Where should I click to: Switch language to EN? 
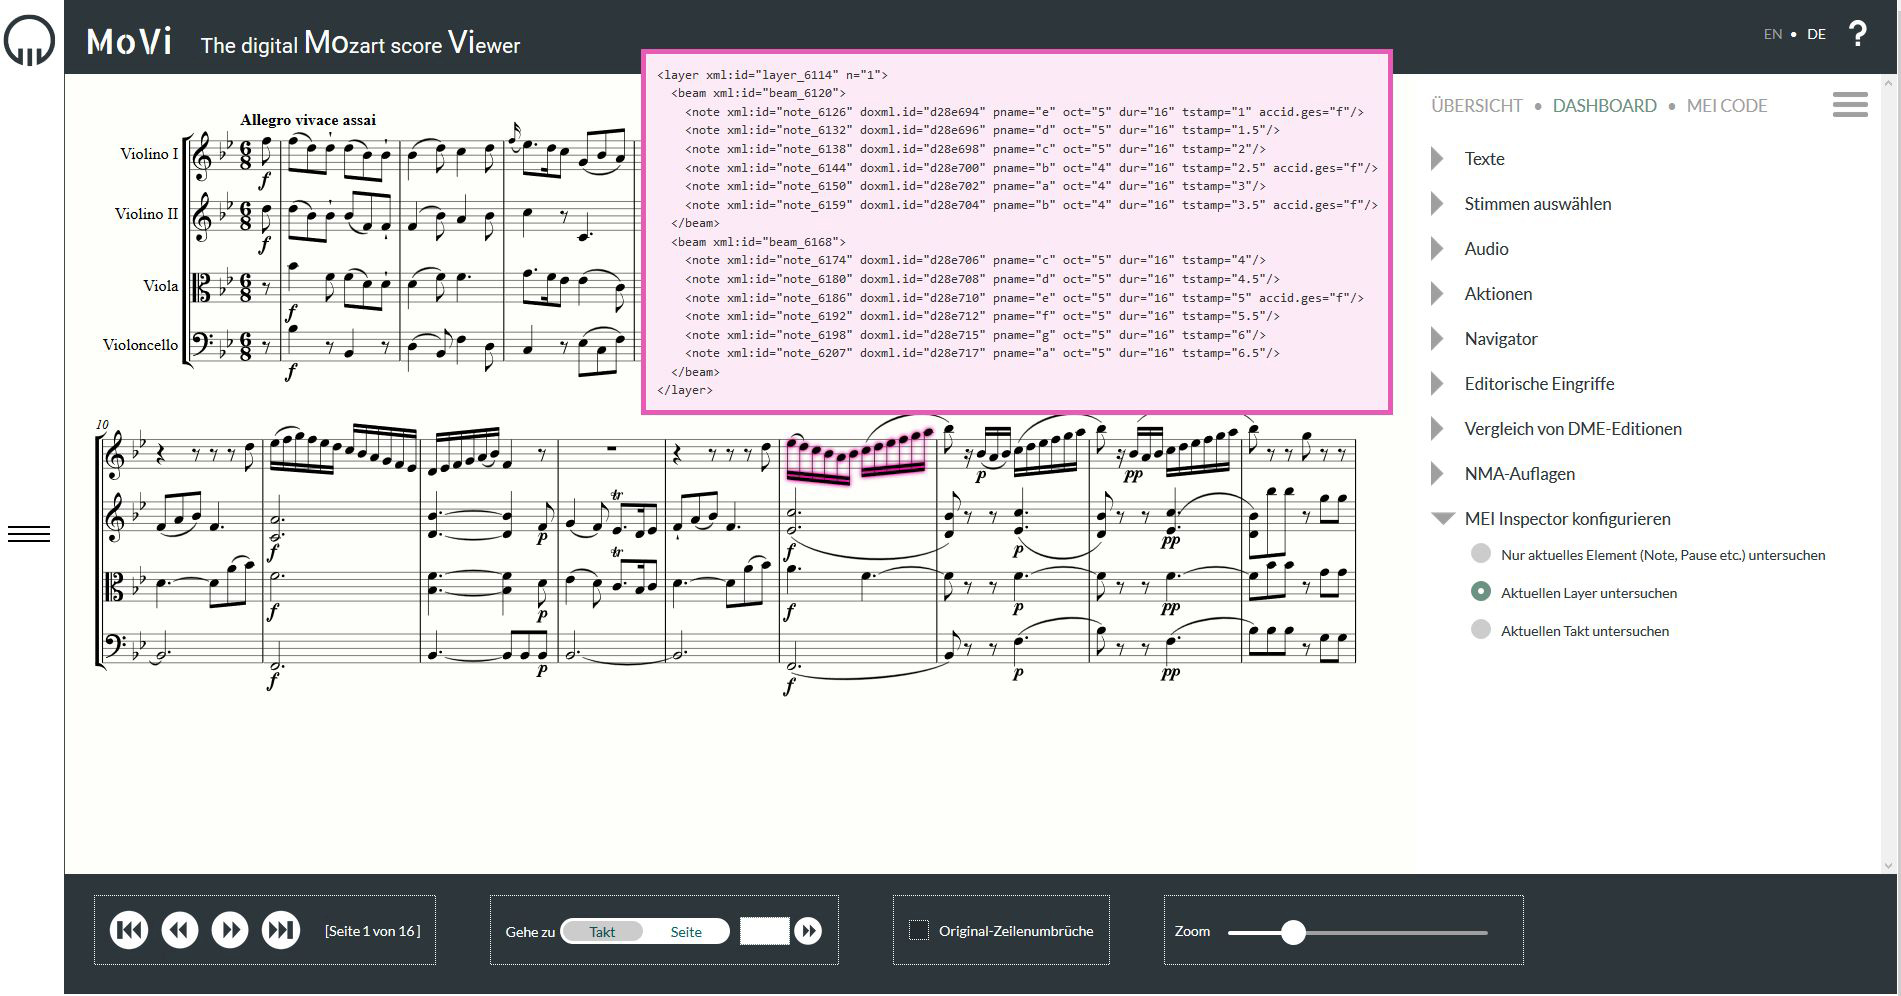(1773, 34)
